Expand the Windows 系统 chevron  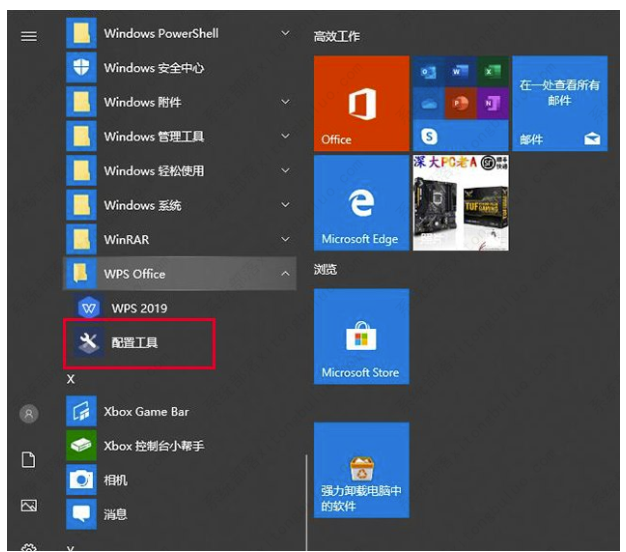pyautogui.click(x=285, y=204)
